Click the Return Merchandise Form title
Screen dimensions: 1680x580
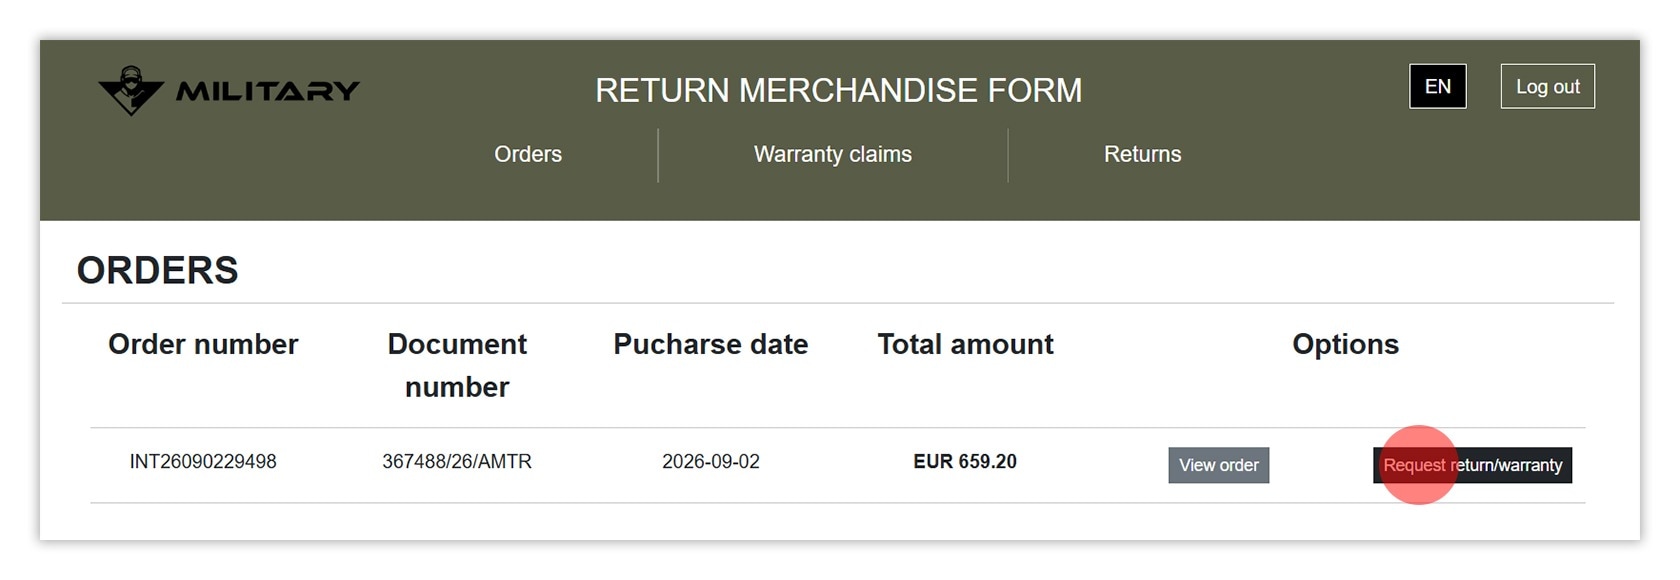(x=839, y=90)
